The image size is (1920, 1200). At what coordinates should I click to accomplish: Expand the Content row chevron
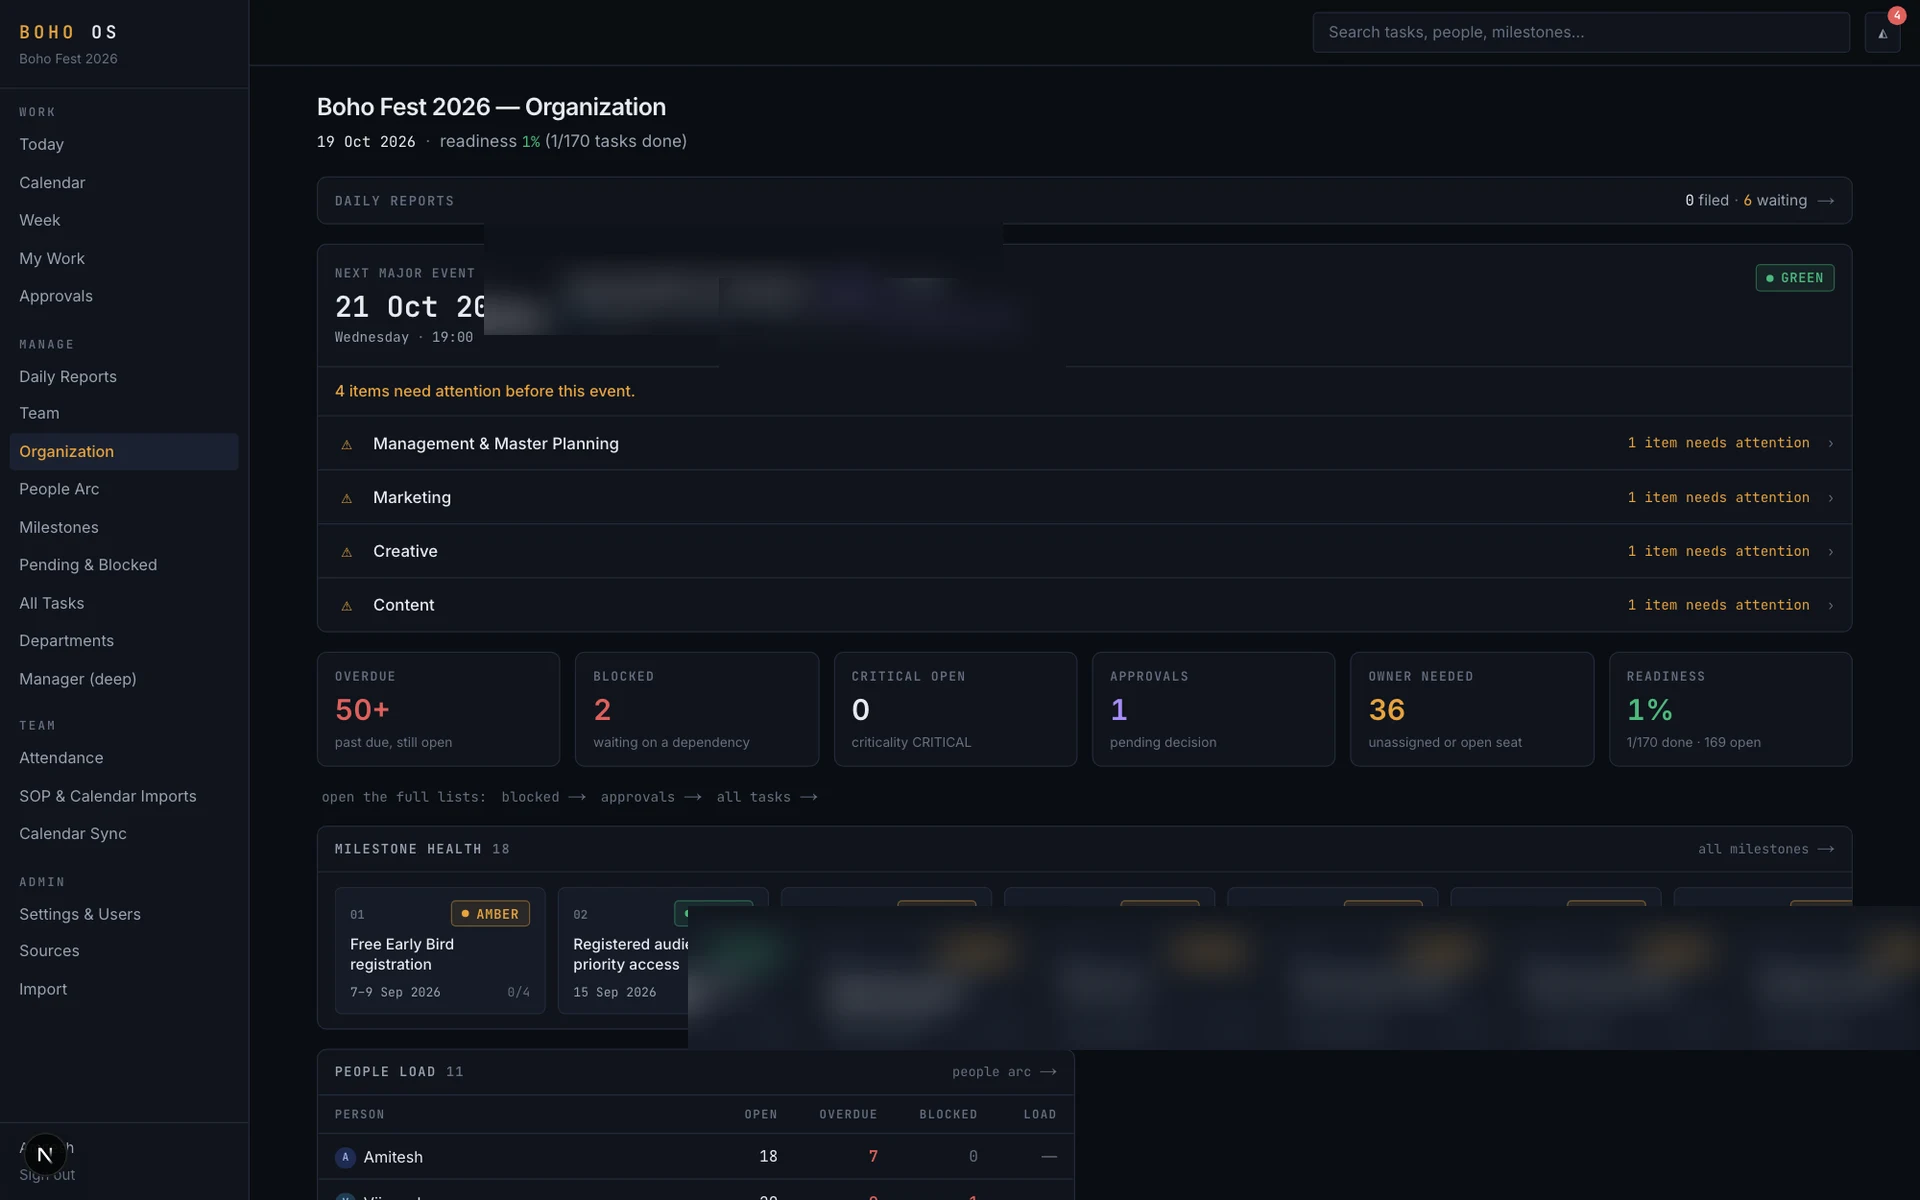tap(1830, 605)
